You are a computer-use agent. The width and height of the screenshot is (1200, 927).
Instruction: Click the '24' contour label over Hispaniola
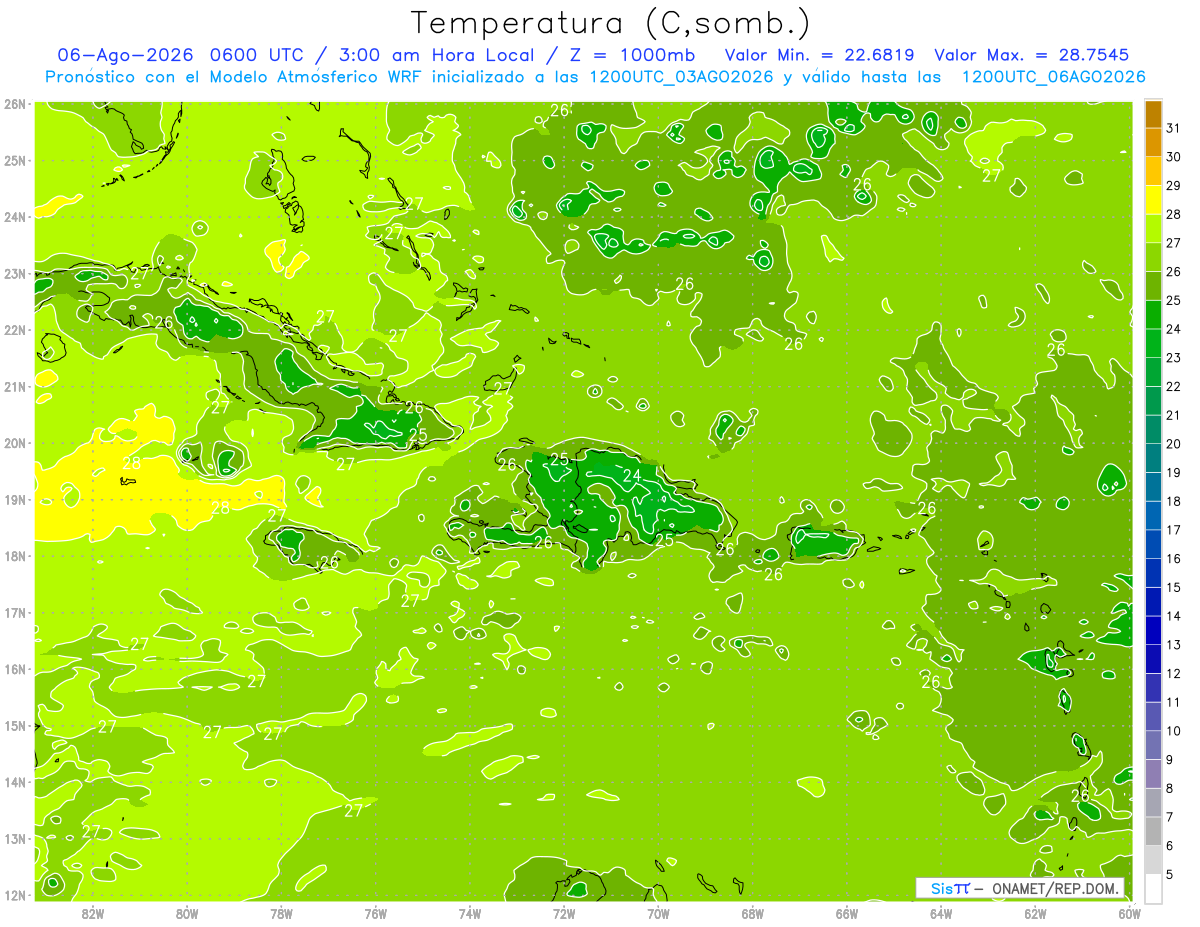point(631,476)
